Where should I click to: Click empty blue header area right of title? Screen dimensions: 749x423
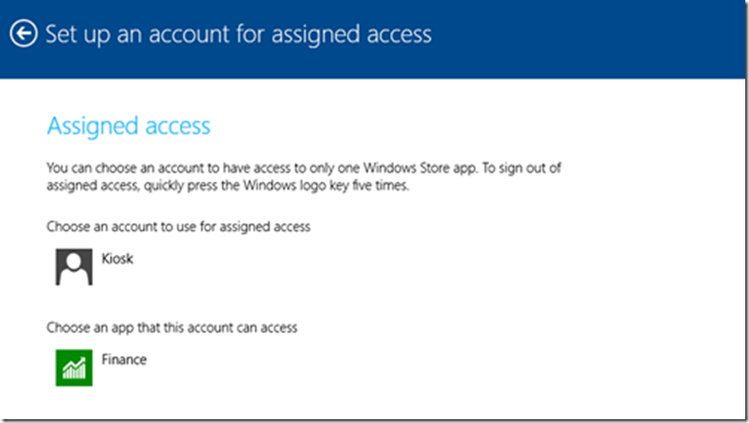pos(600,34)
